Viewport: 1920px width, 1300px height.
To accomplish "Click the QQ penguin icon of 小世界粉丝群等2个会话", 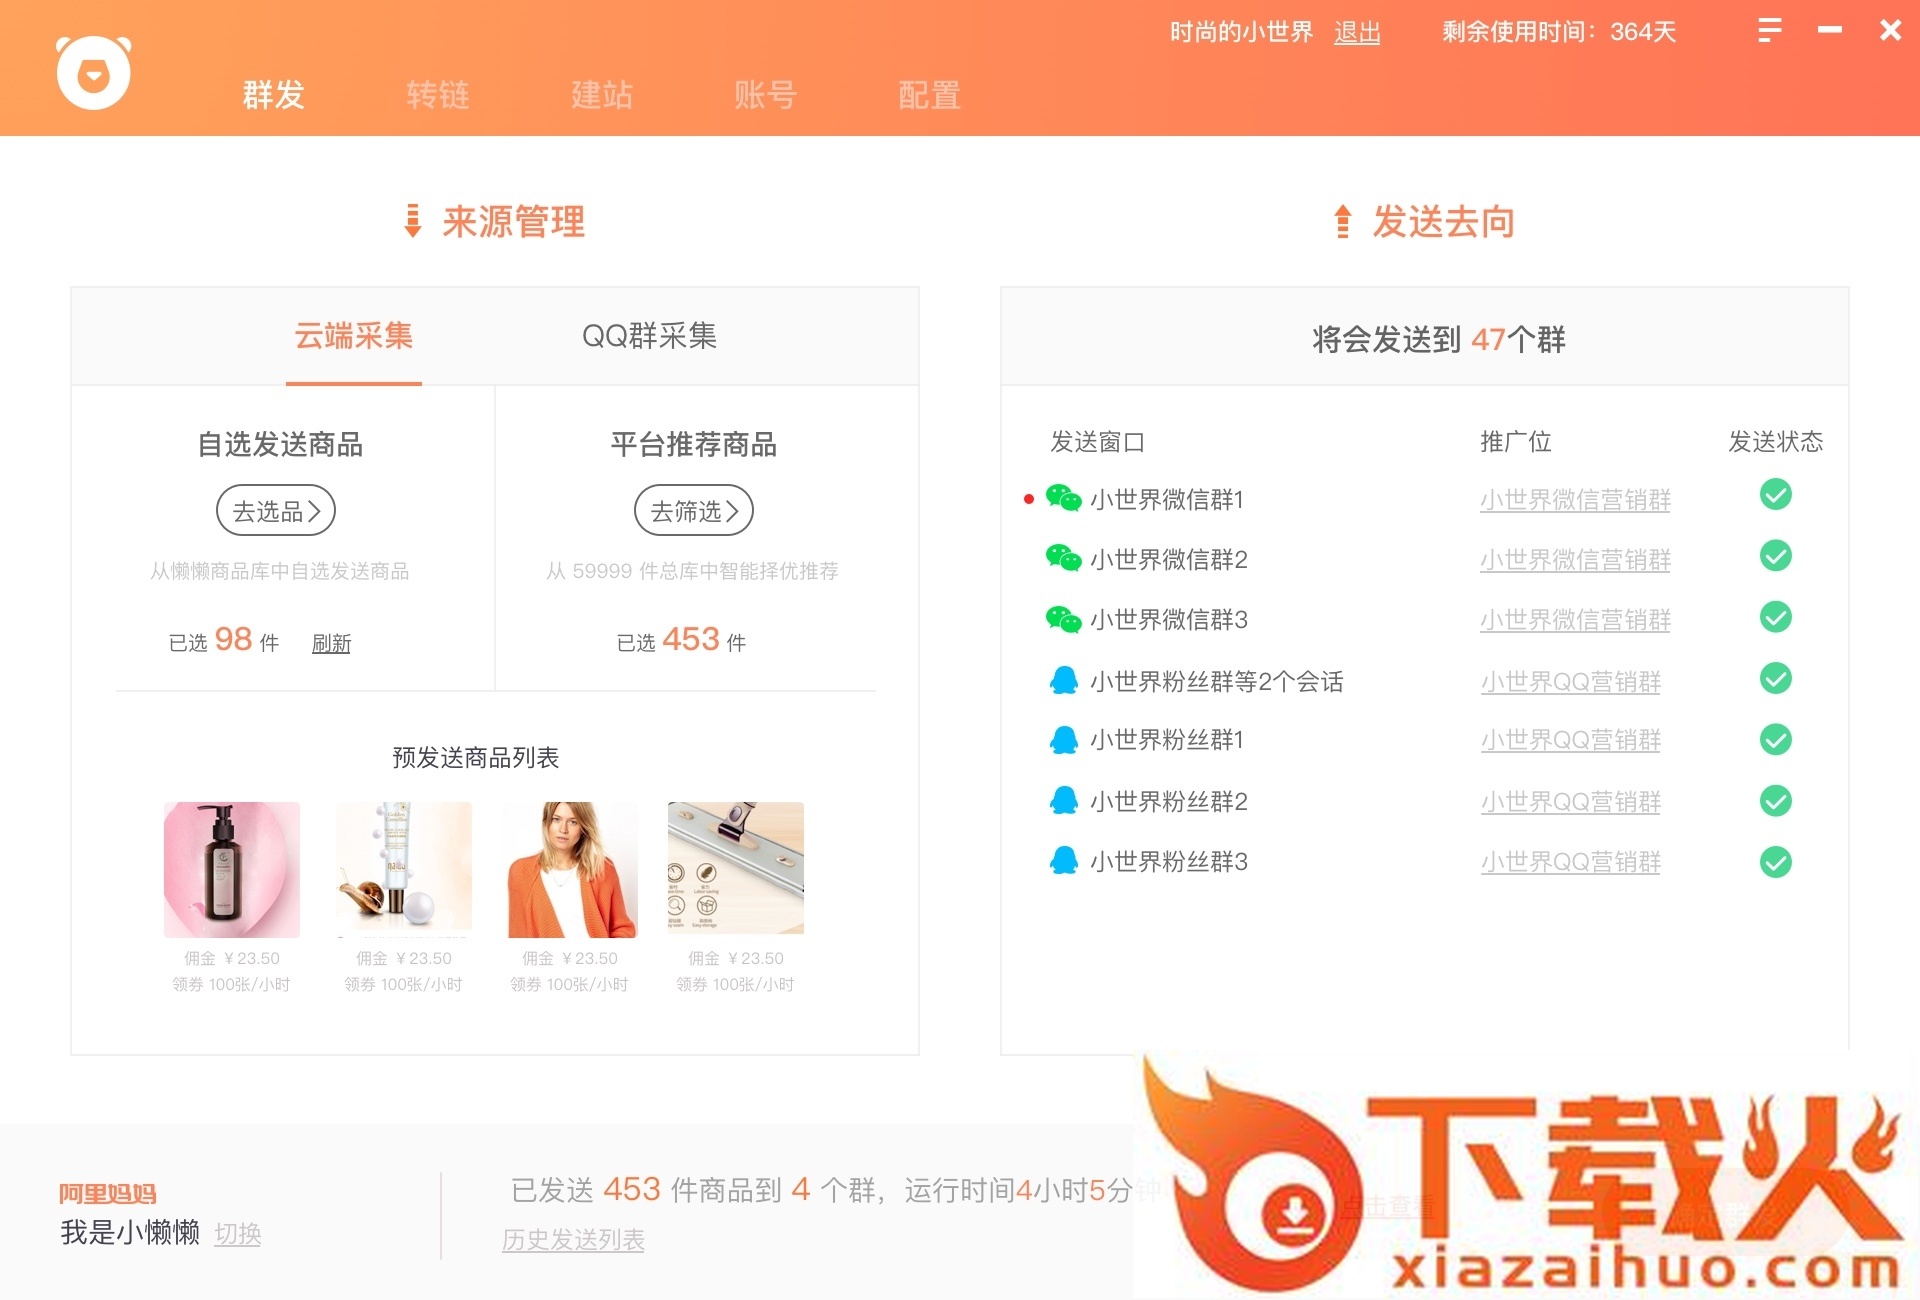I will click(1063, 680).
